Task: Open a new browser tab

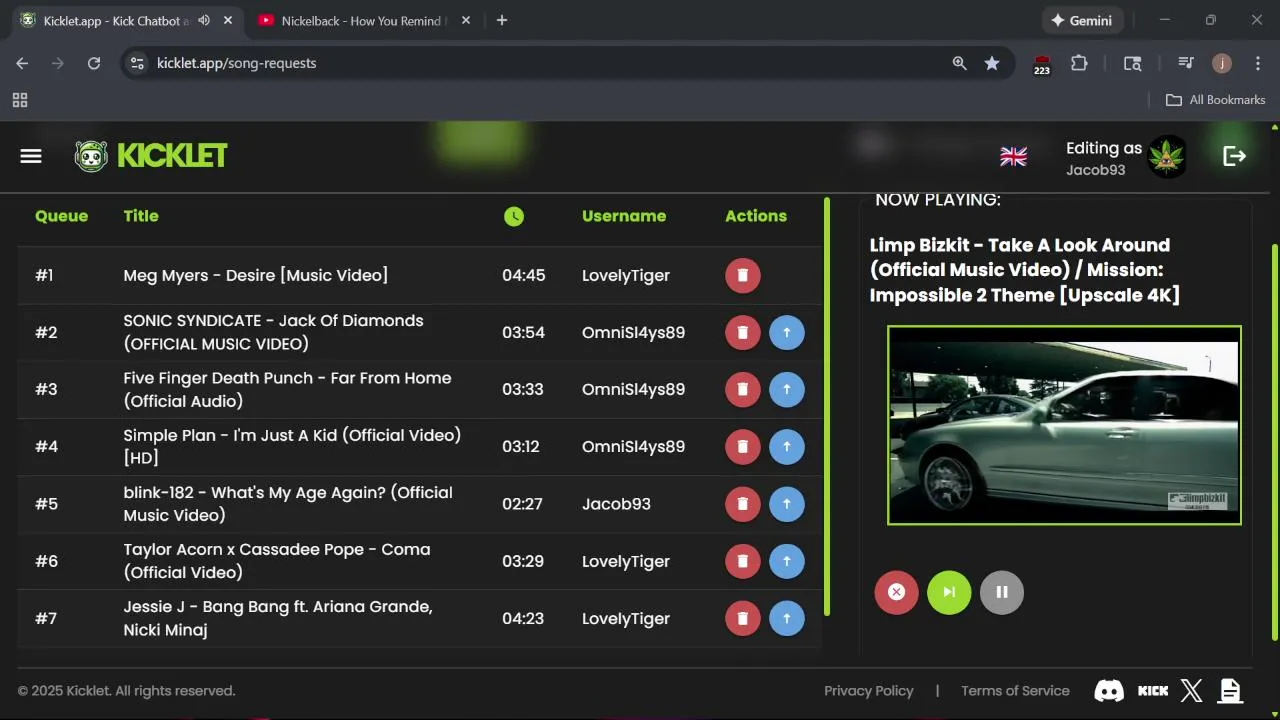Action: tap(502, 20)
